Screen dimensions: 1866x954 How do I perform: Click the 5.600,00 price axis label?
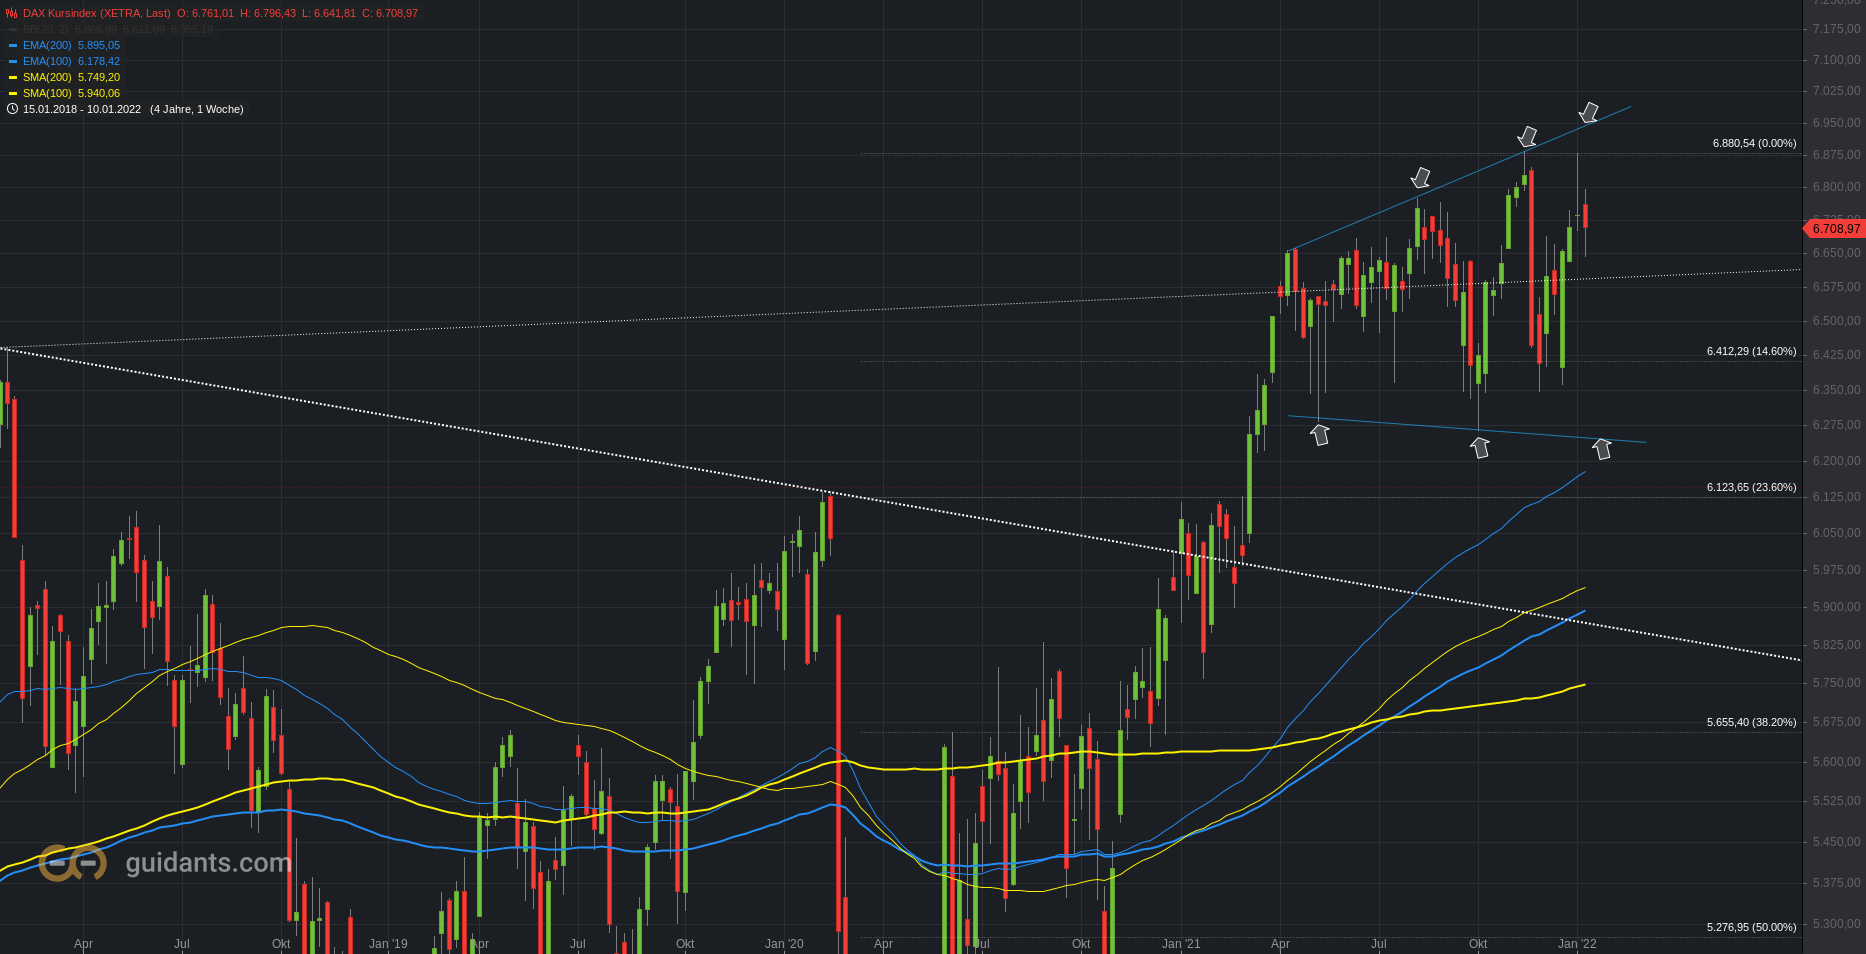pyautogui.click(x=1836, y=761)
